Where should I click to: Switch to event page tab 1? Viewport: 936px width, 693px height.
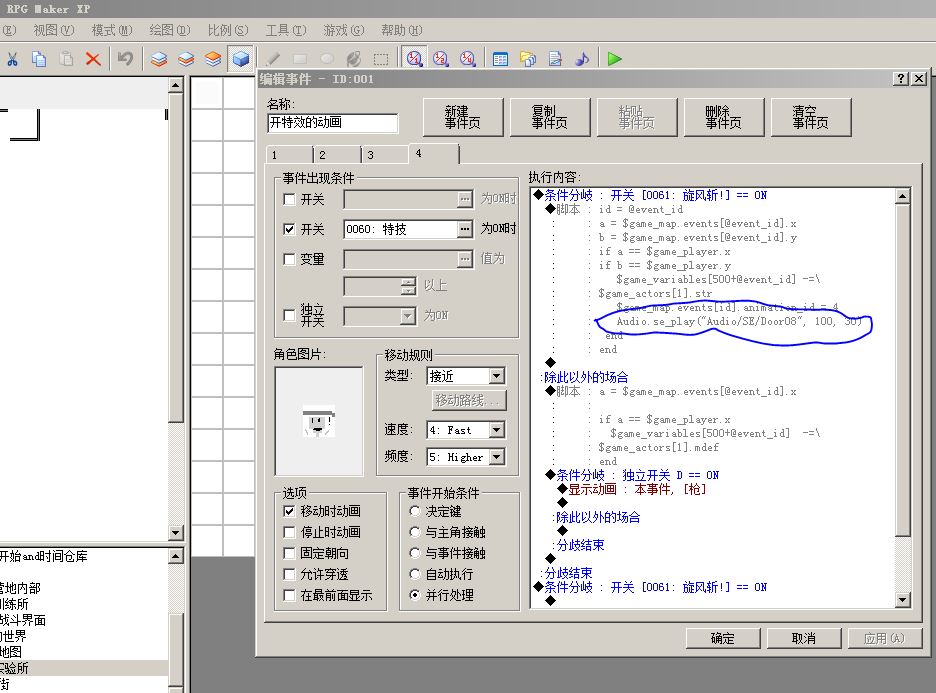pyautogui.click(x=289, y=155)
